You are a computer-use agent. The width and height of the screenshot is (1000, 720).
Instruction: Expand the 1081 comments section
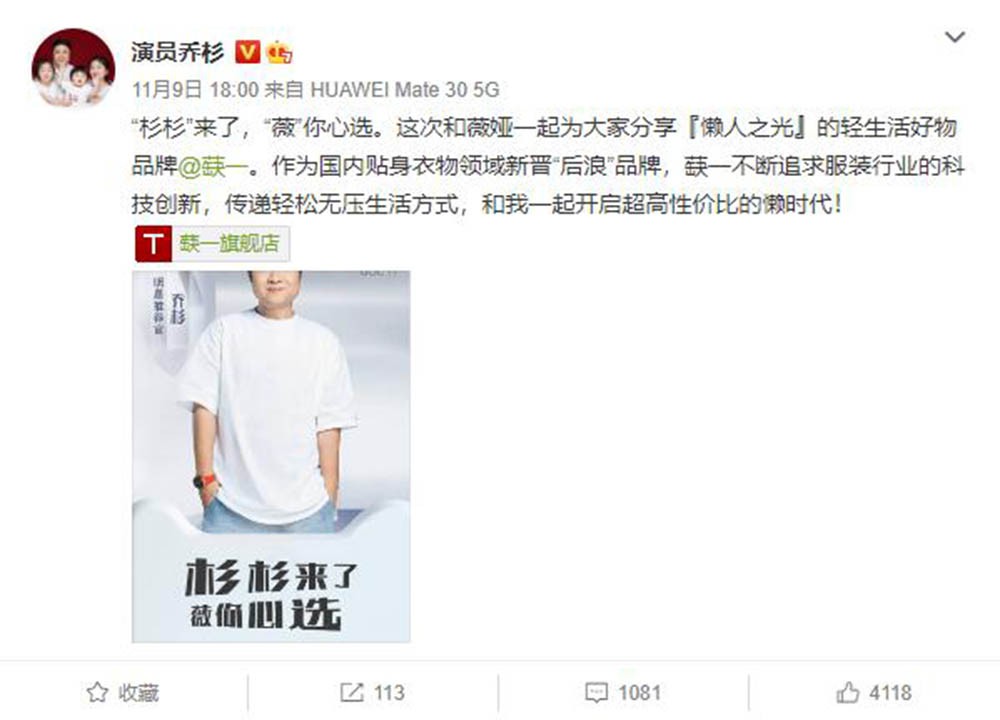[622, 693]
